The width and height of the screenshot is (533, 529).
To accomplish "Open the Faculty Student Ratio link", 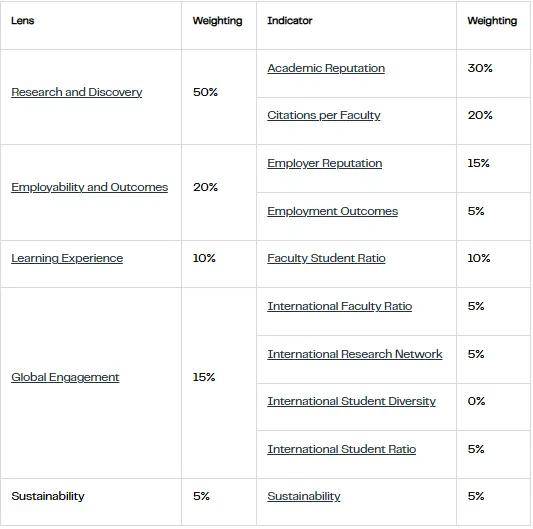I will coord(326,258).
